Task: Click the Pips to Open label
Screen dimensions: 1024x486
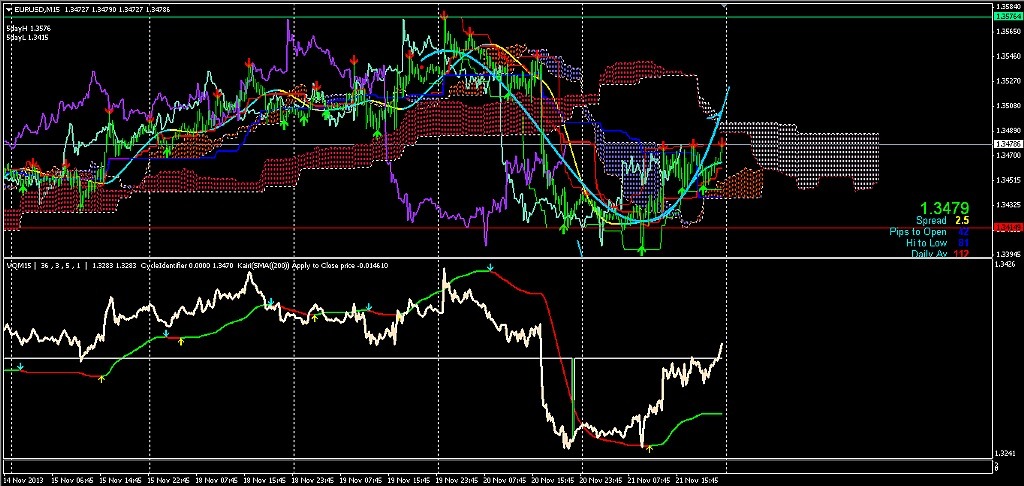Action: click(918, 232)
